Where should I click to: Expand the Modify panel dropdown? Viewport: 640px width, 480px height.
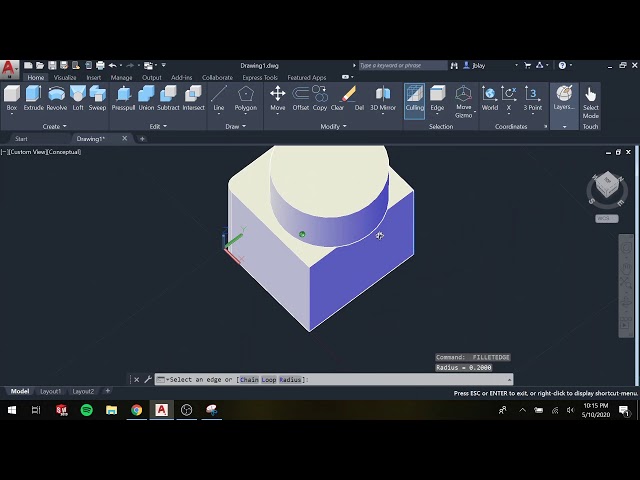point(333,127)
